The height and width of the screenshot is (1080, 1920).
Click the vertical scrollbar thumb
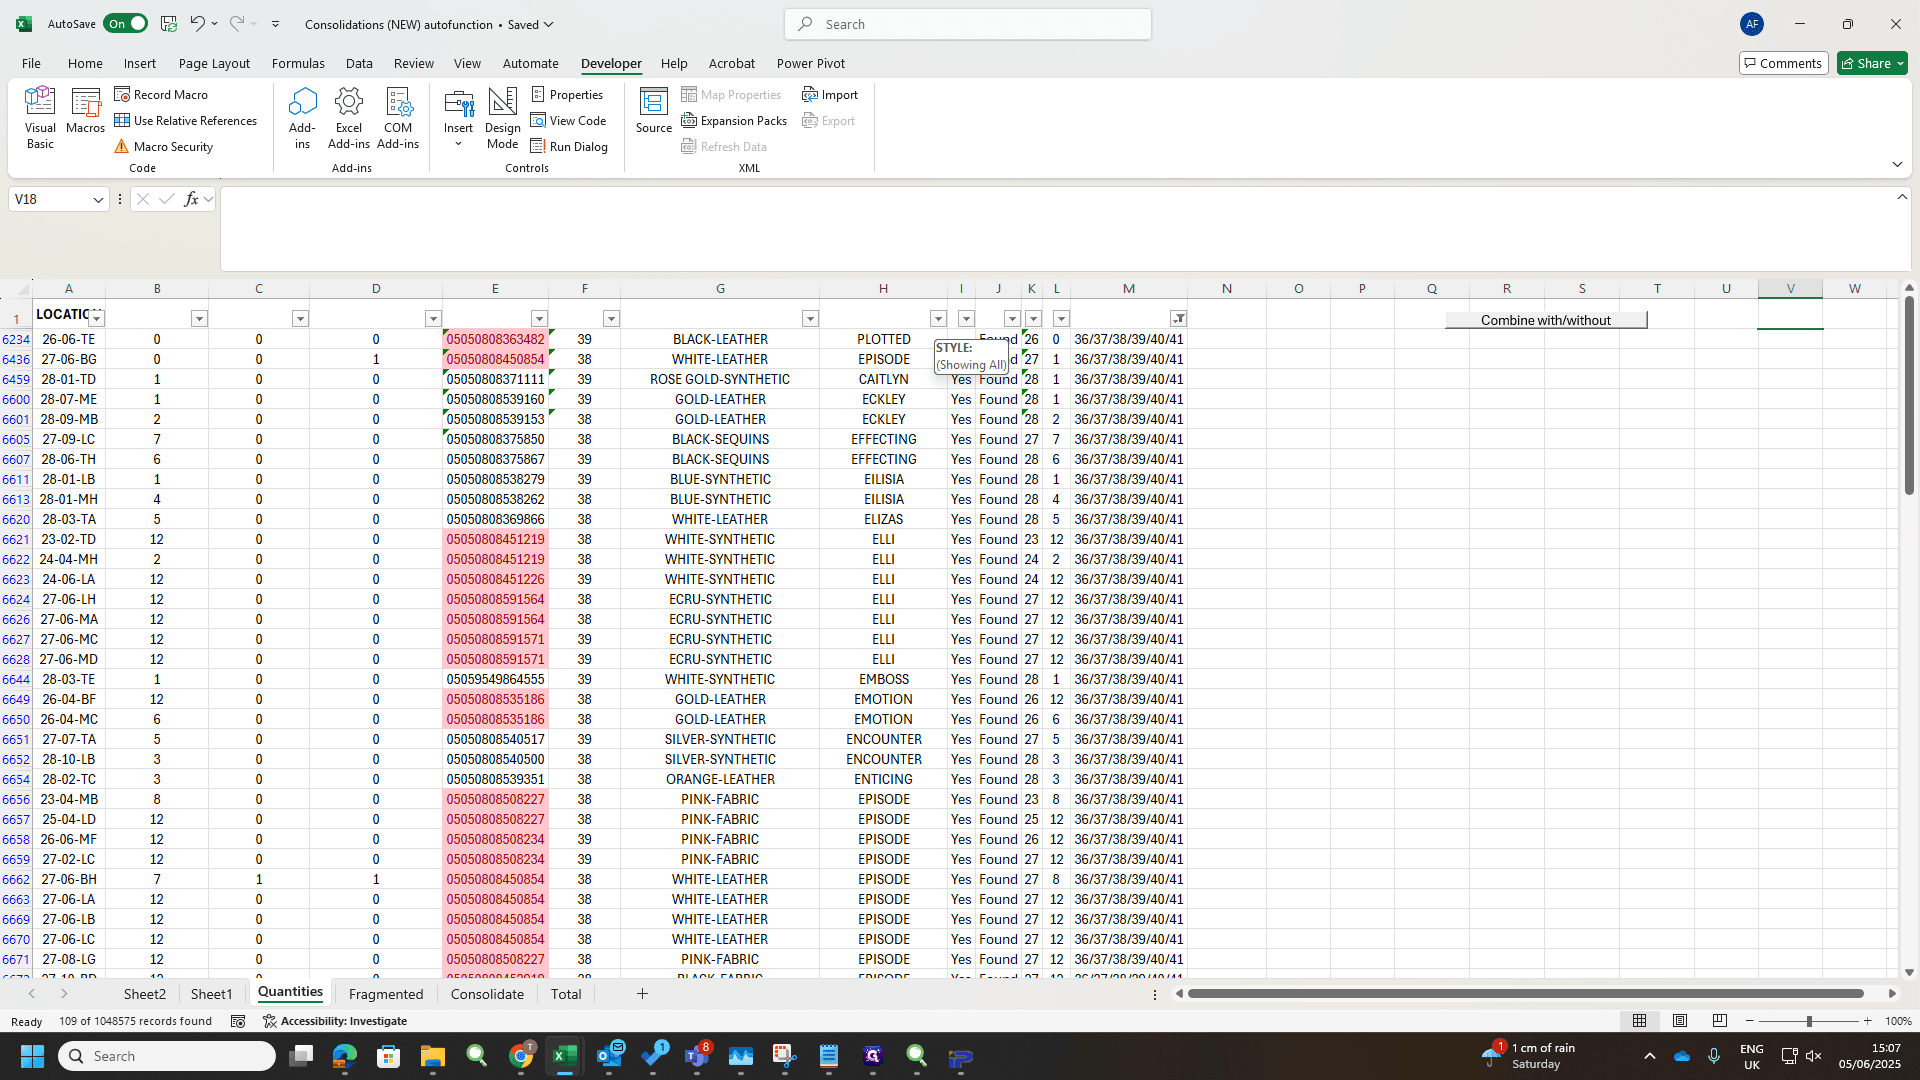pyautogui.click(x=1909, y=396)
